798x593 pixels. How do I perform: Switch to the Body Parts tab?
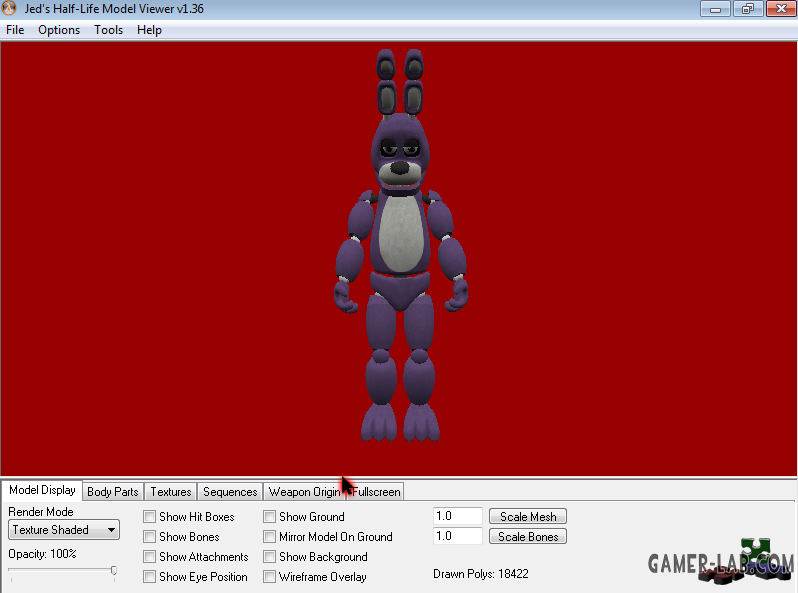(x=112, y=492)
